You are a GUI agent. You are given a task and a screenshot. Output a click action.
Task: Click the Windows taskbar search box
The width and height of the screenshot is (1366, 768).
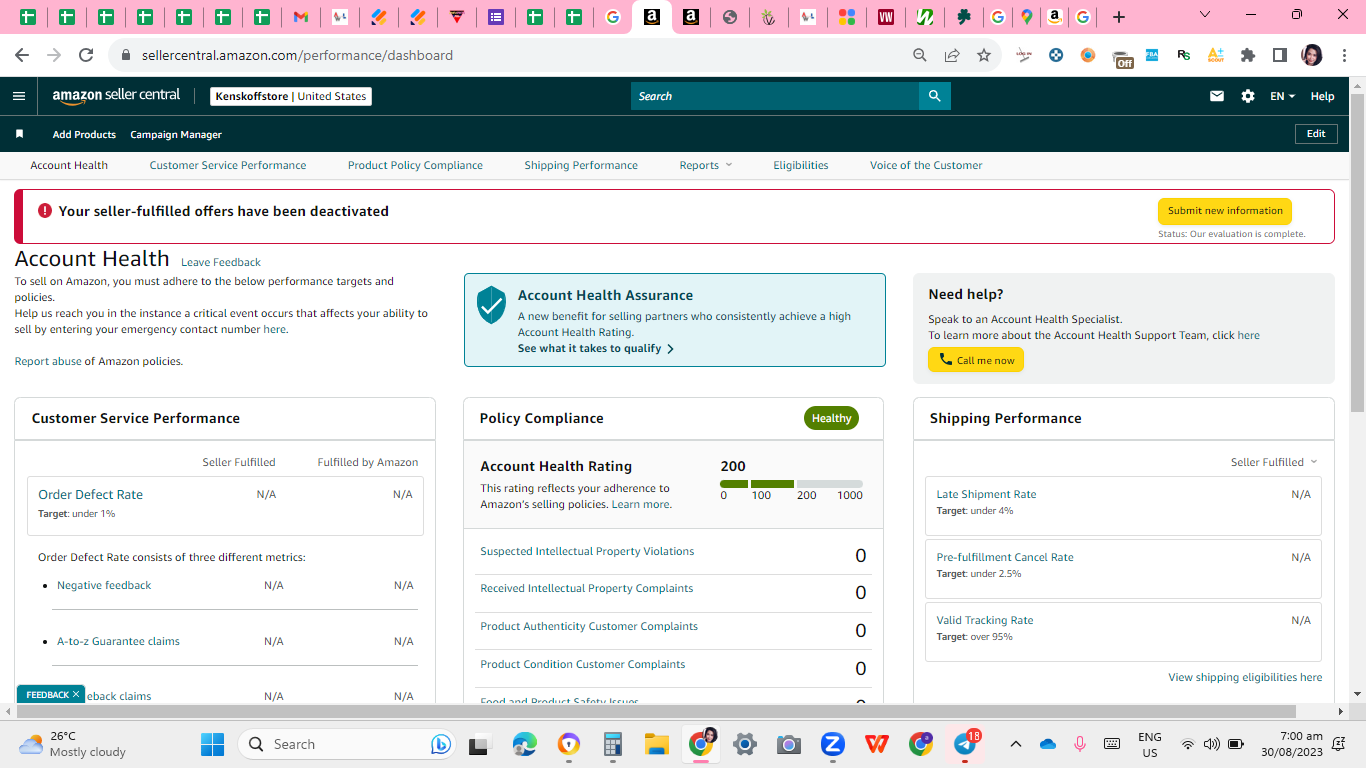pos(349,744)
